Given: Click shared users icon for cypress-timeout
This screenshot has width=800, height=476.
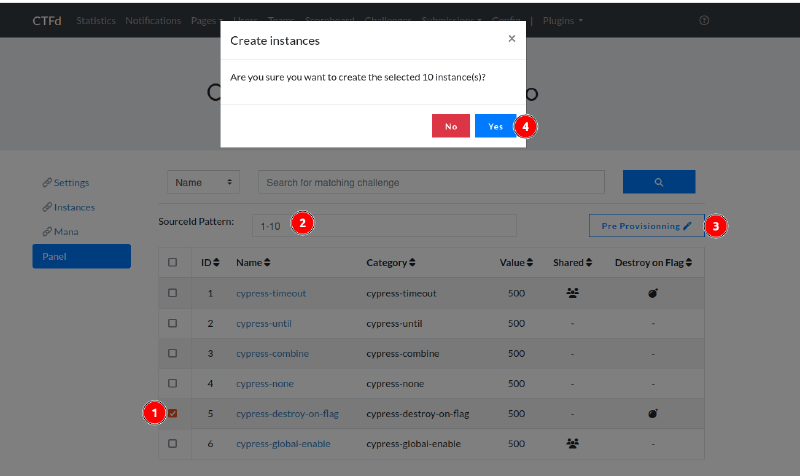Looking at the screenshot, I should pos(572,293).
